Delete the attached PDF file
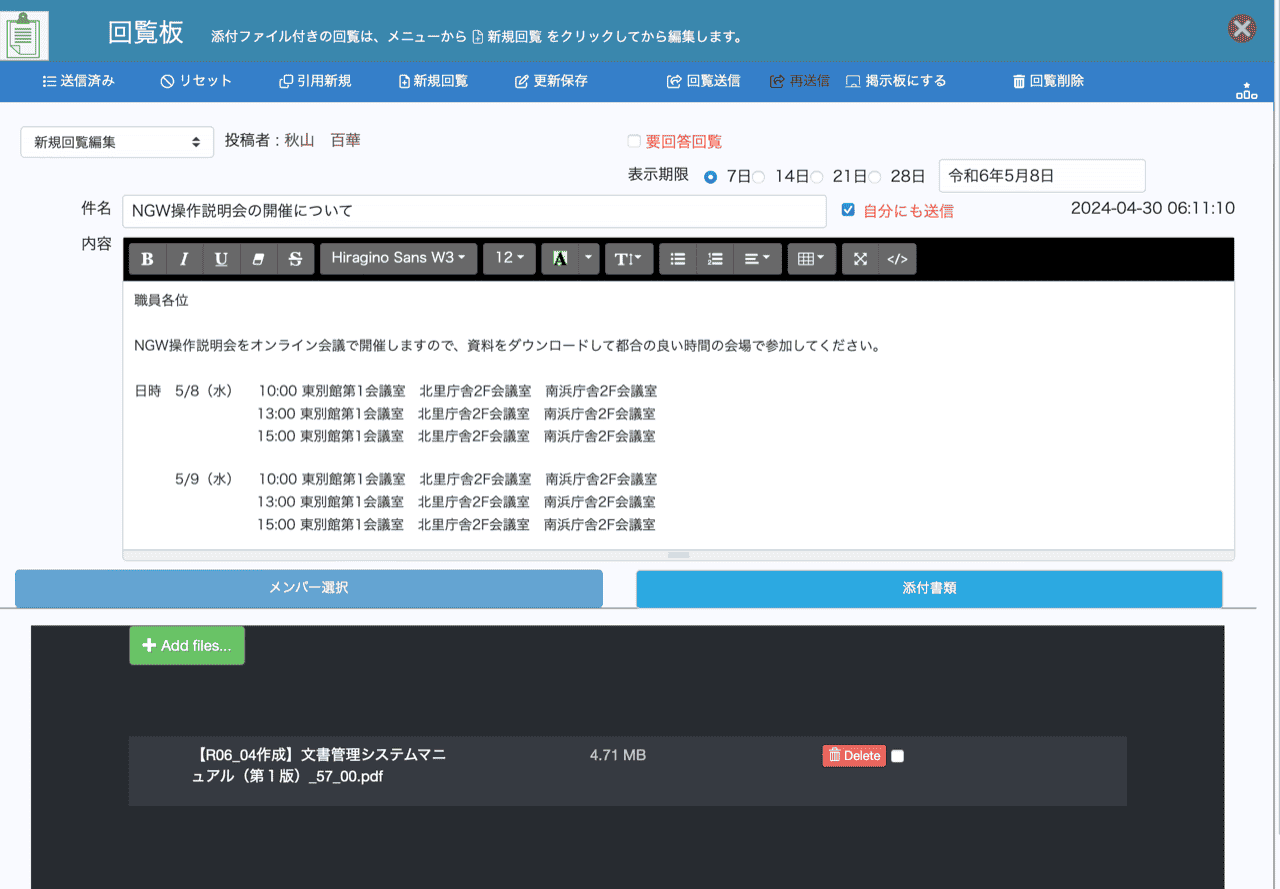 pyautogui.click(x=854, y=756)
